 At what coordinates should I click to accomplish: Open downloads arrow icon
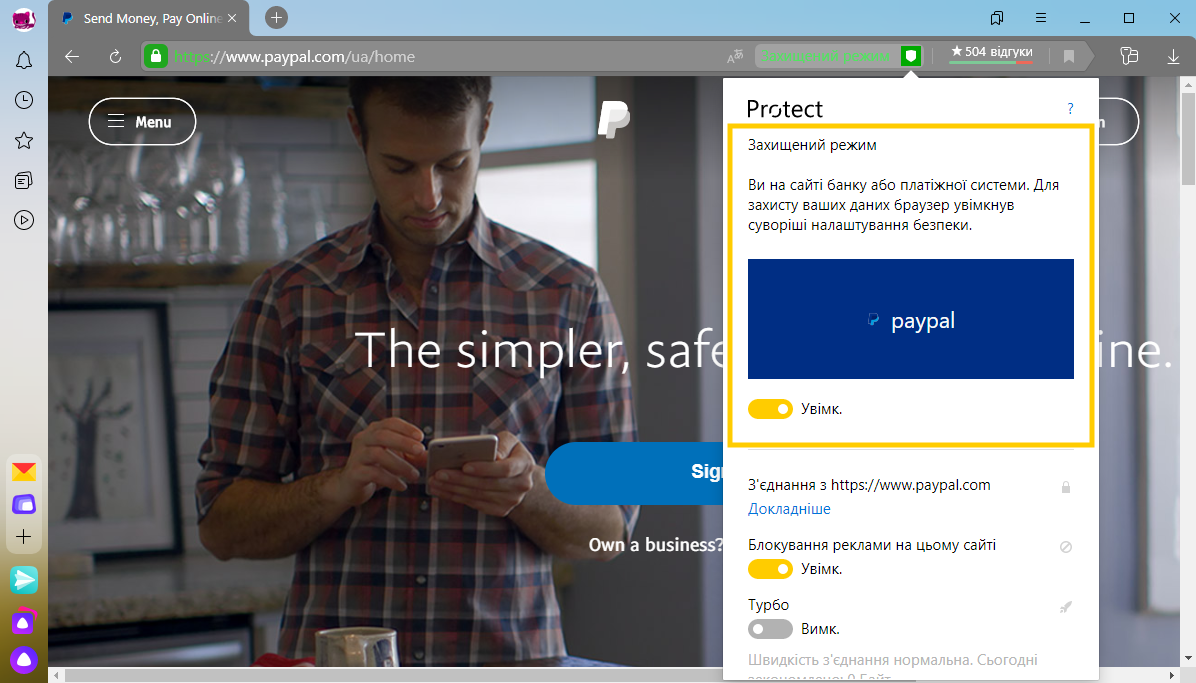(x=1173, y=56)
